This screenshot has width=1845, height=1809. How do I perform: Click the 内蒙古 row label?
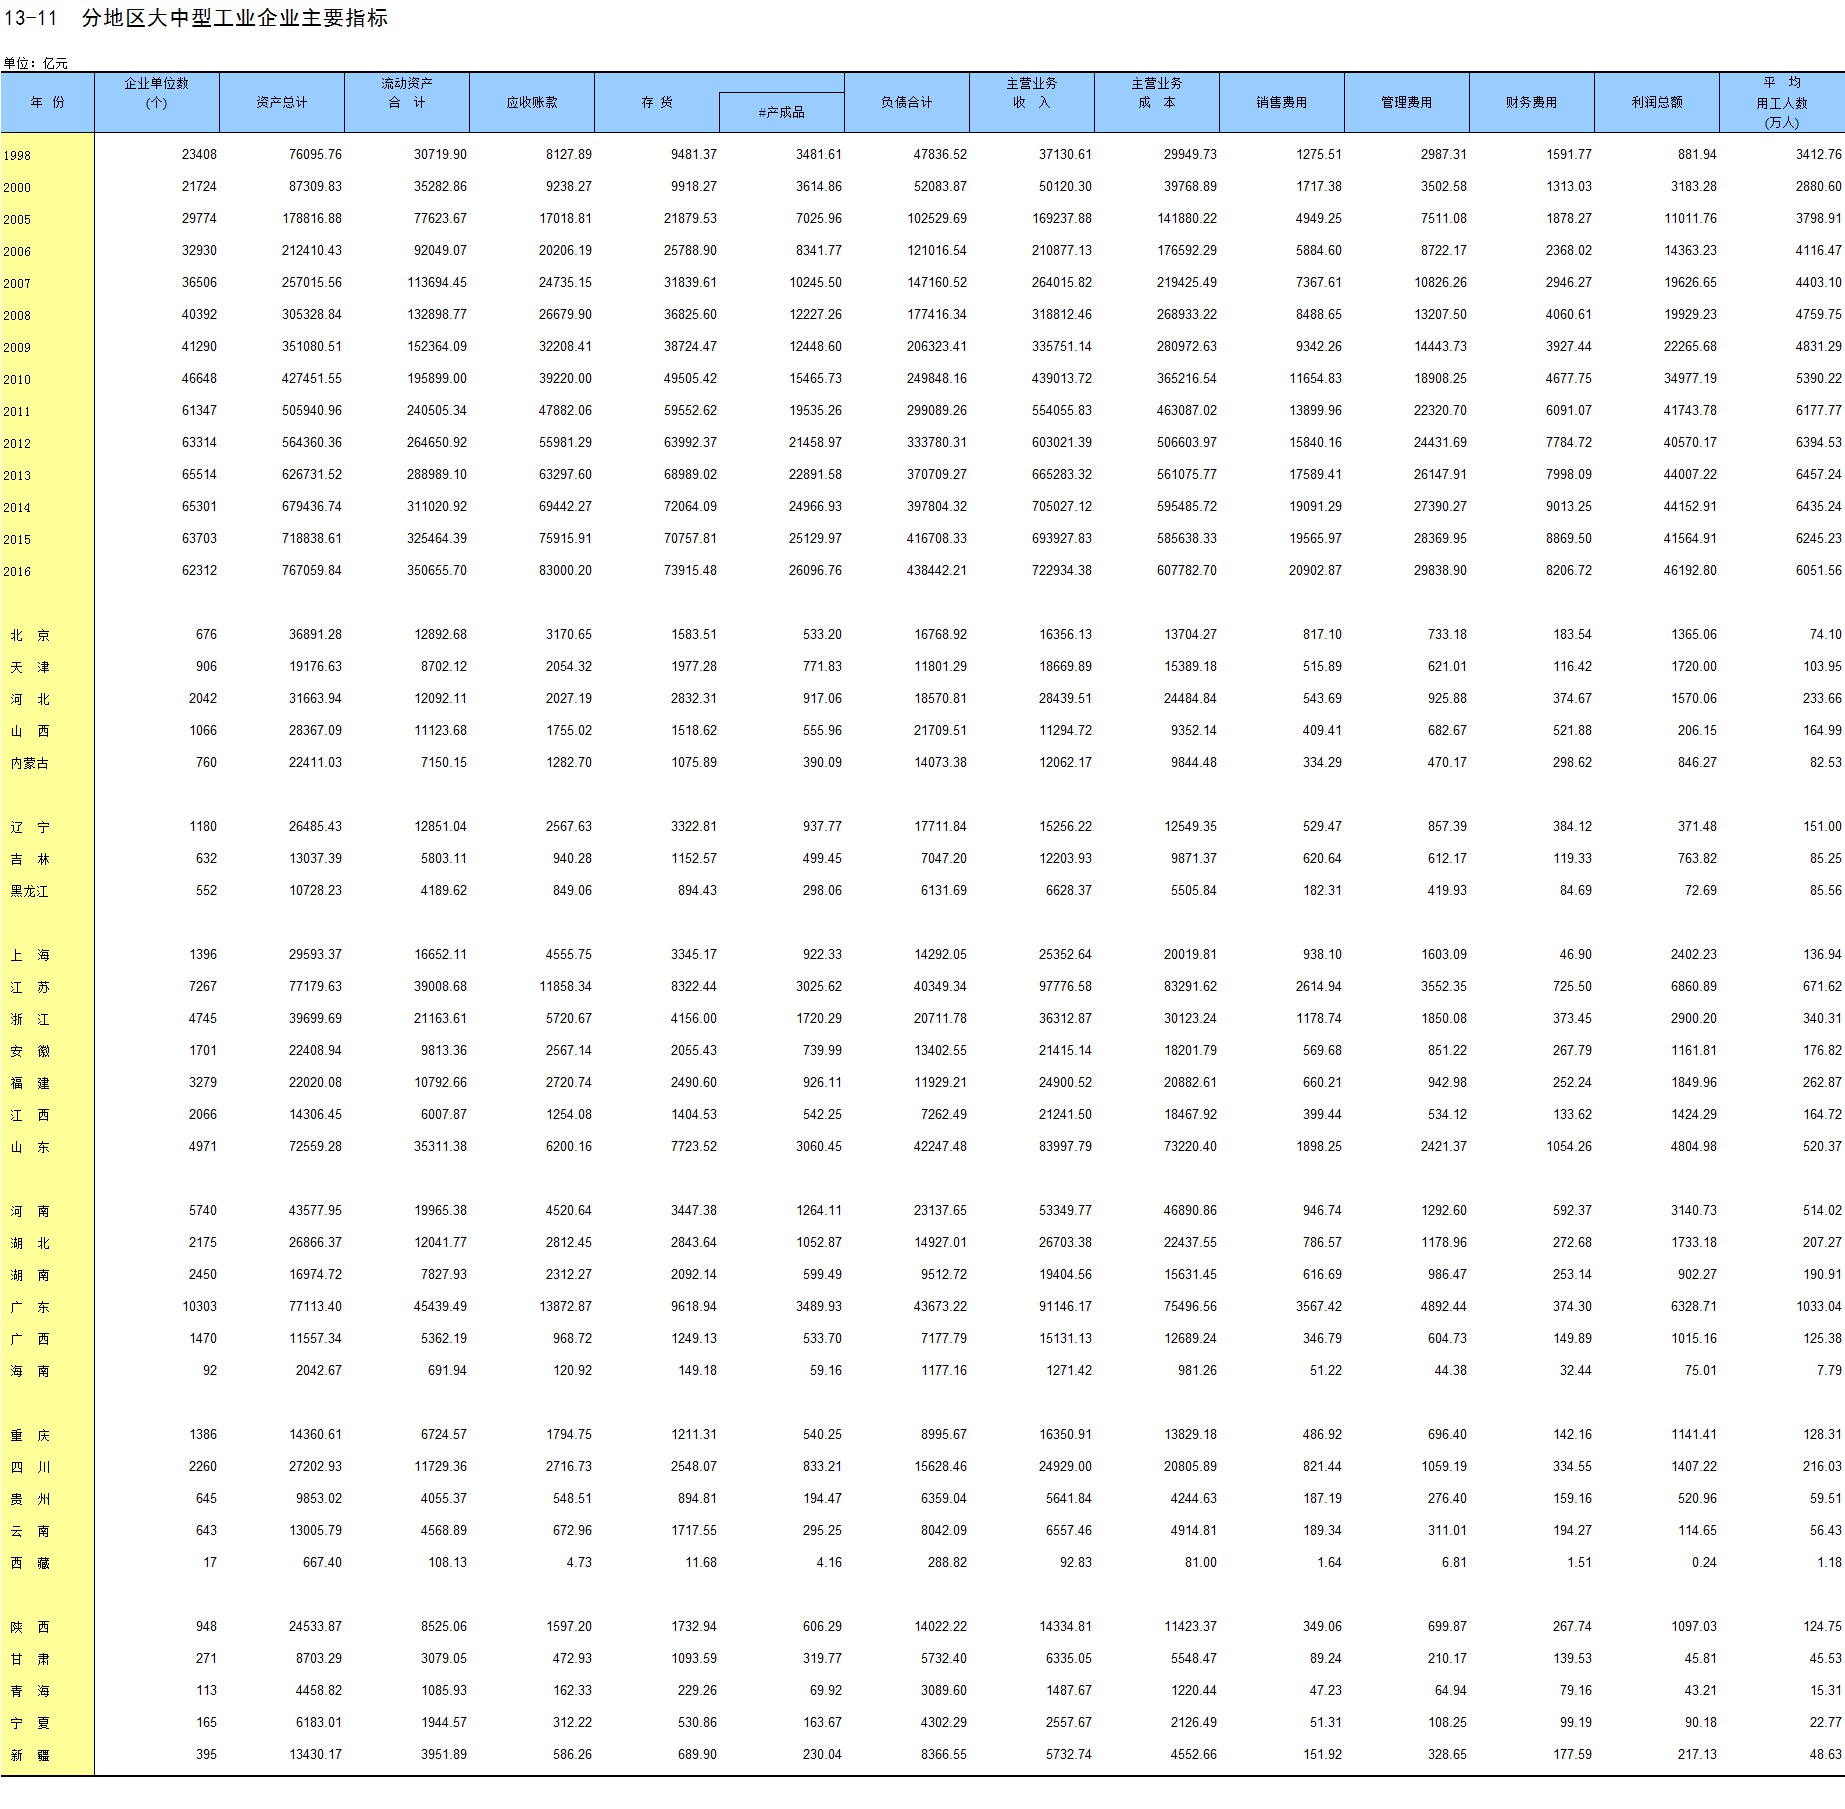[x=30, y=763]
